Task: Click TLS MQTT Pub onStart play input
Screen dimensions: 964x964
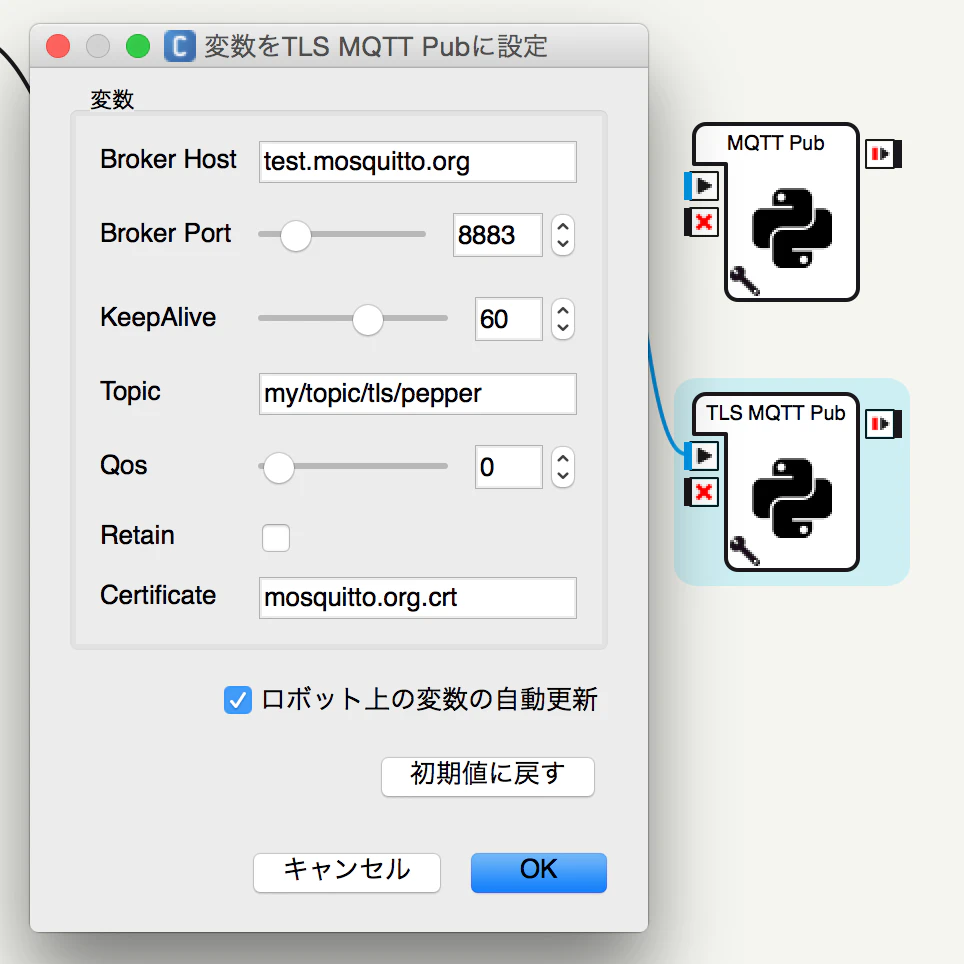Action: tap(702, 456)
